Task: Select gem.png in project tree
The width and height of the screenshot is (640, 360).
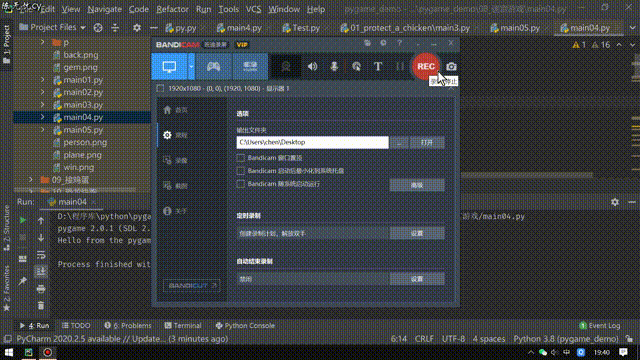Action: [x=80, y=67]
